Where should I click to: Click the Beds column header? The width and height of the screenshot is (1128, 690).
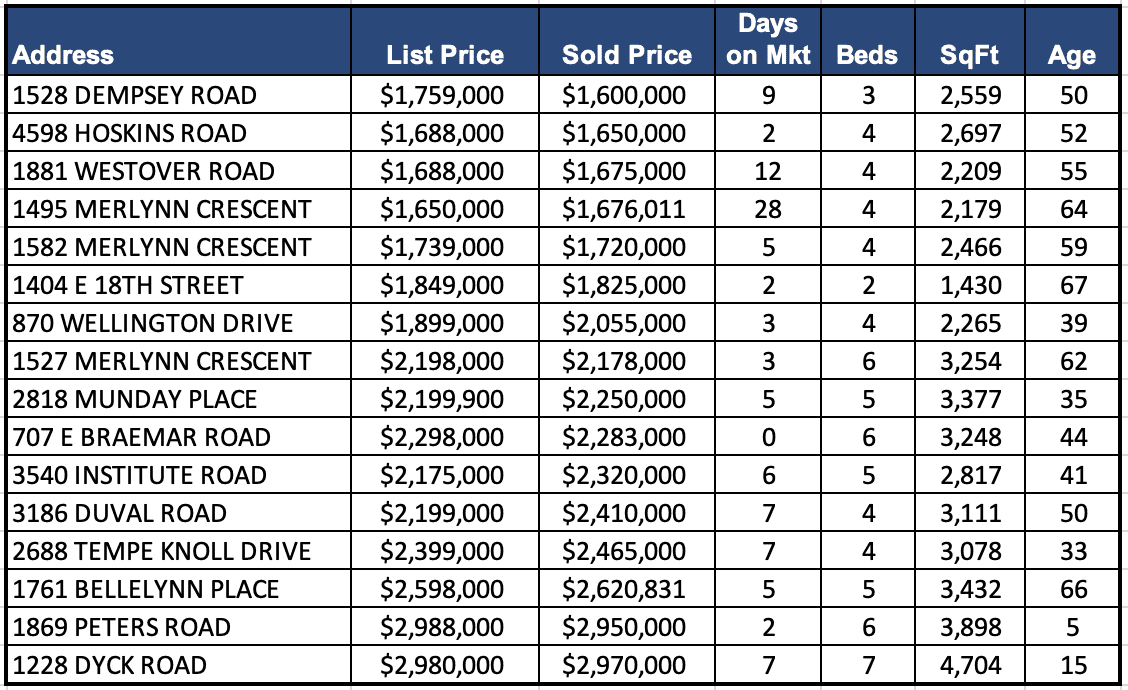(867, 56)
